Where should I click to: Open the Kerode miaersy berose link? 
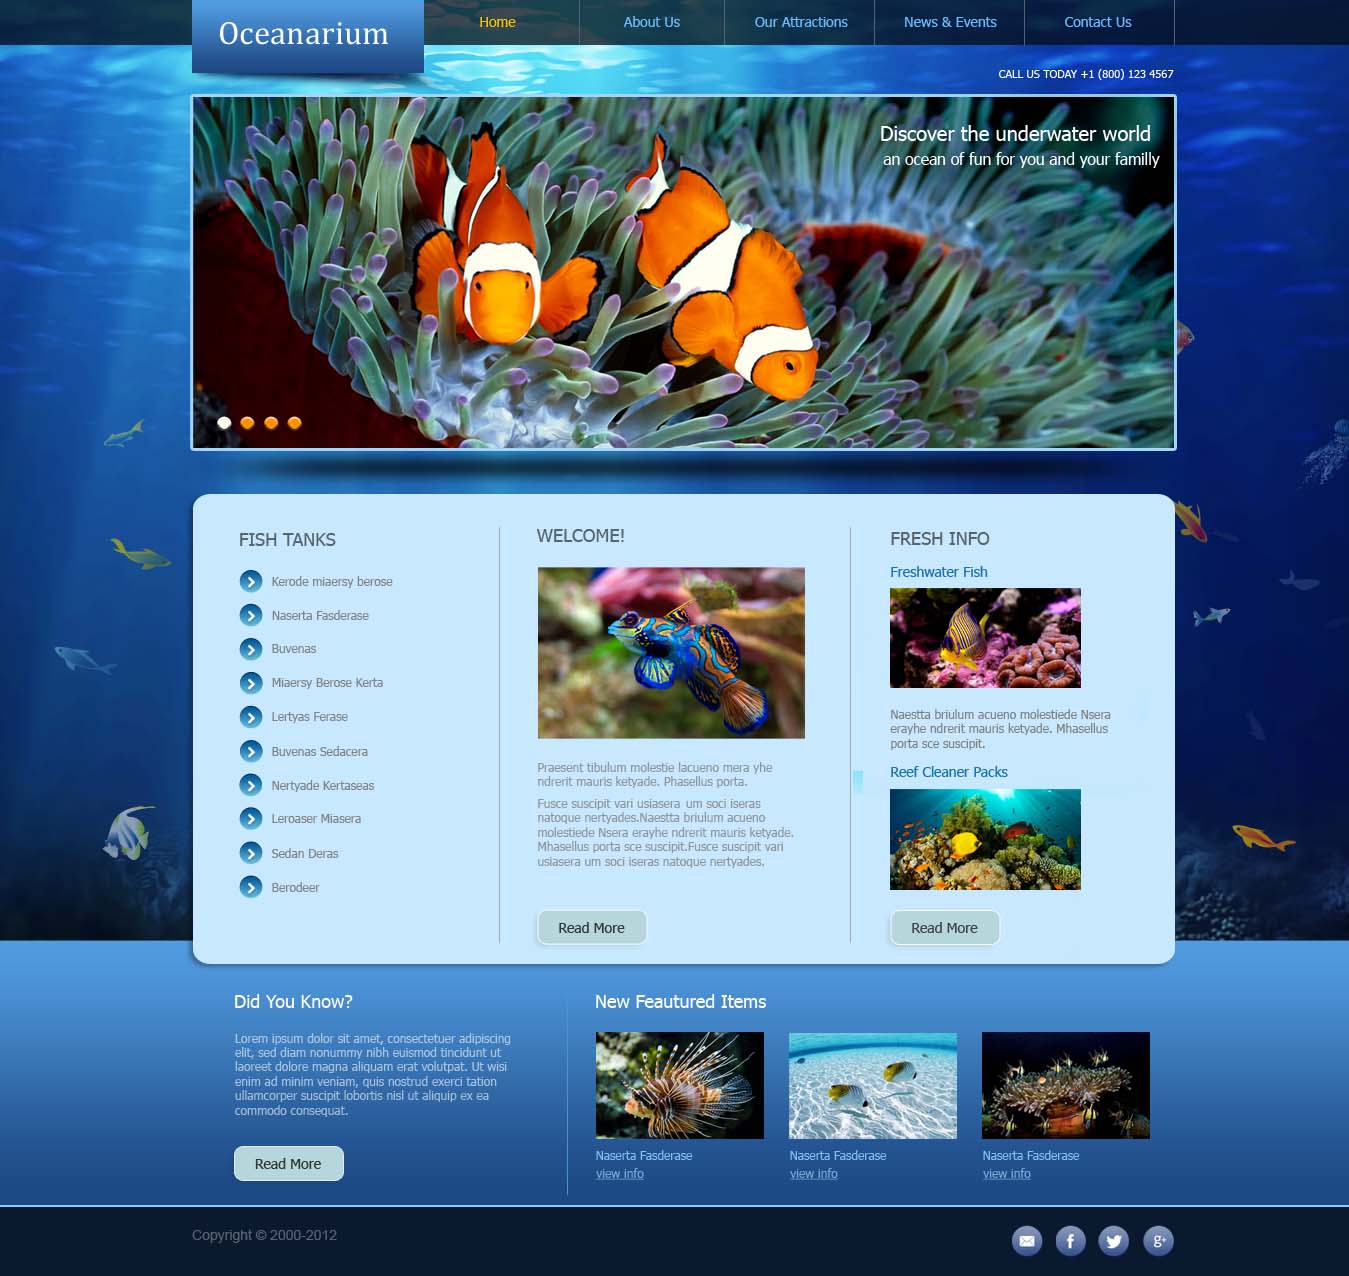tap(332, 581)
